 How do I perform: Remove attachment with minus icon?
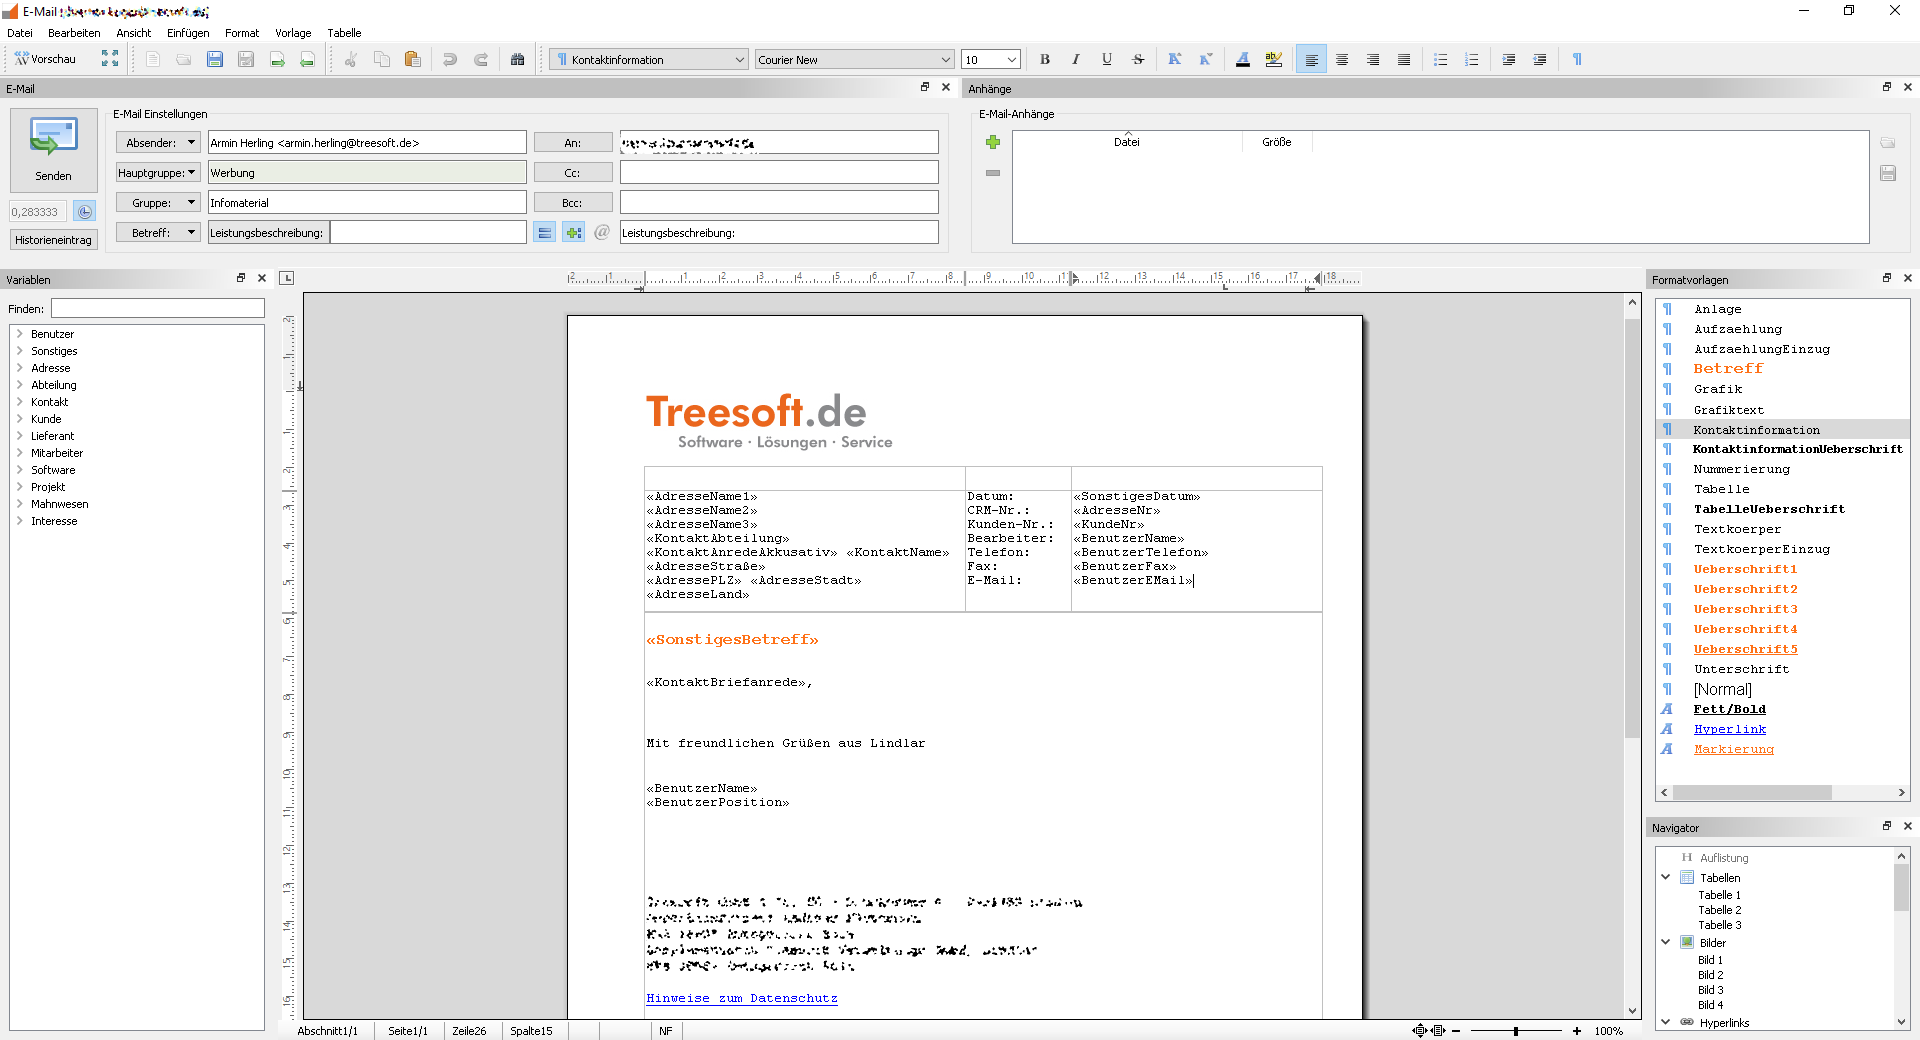(x=993, y=173)
